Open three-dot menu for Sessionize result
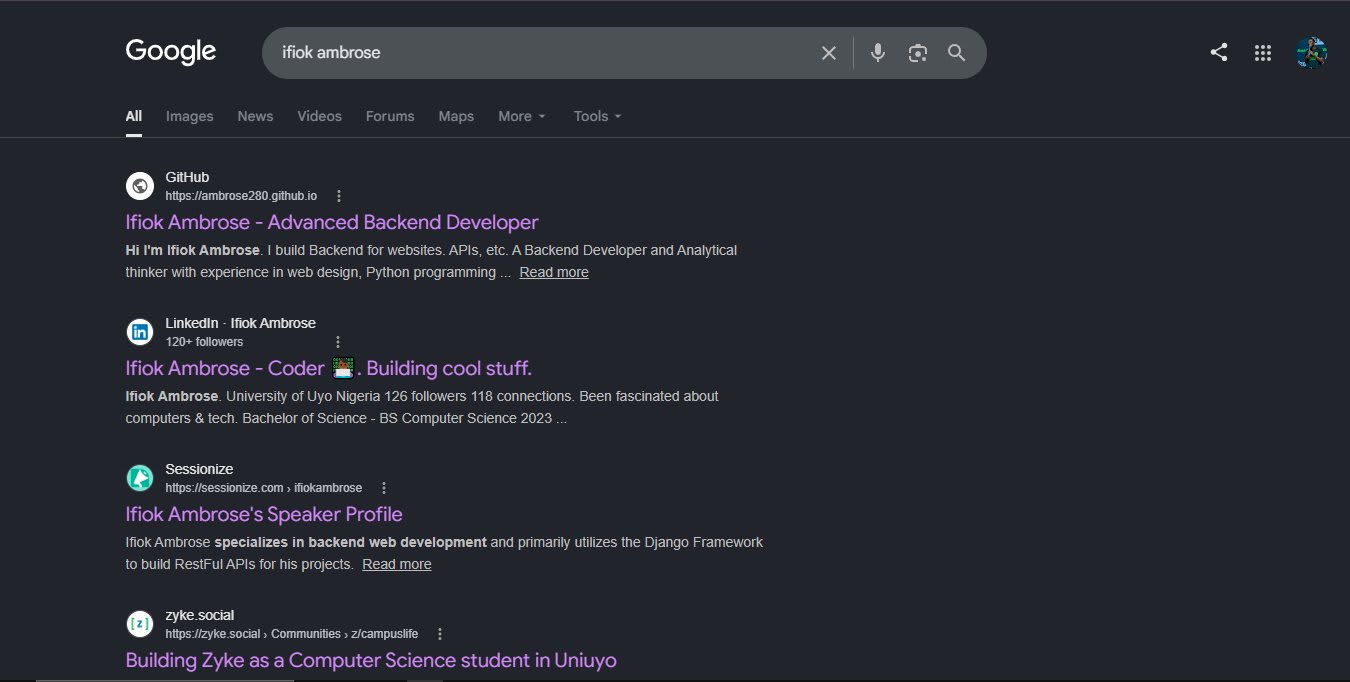The width and height of the screenshot is (1350, 682). (384, 488)
